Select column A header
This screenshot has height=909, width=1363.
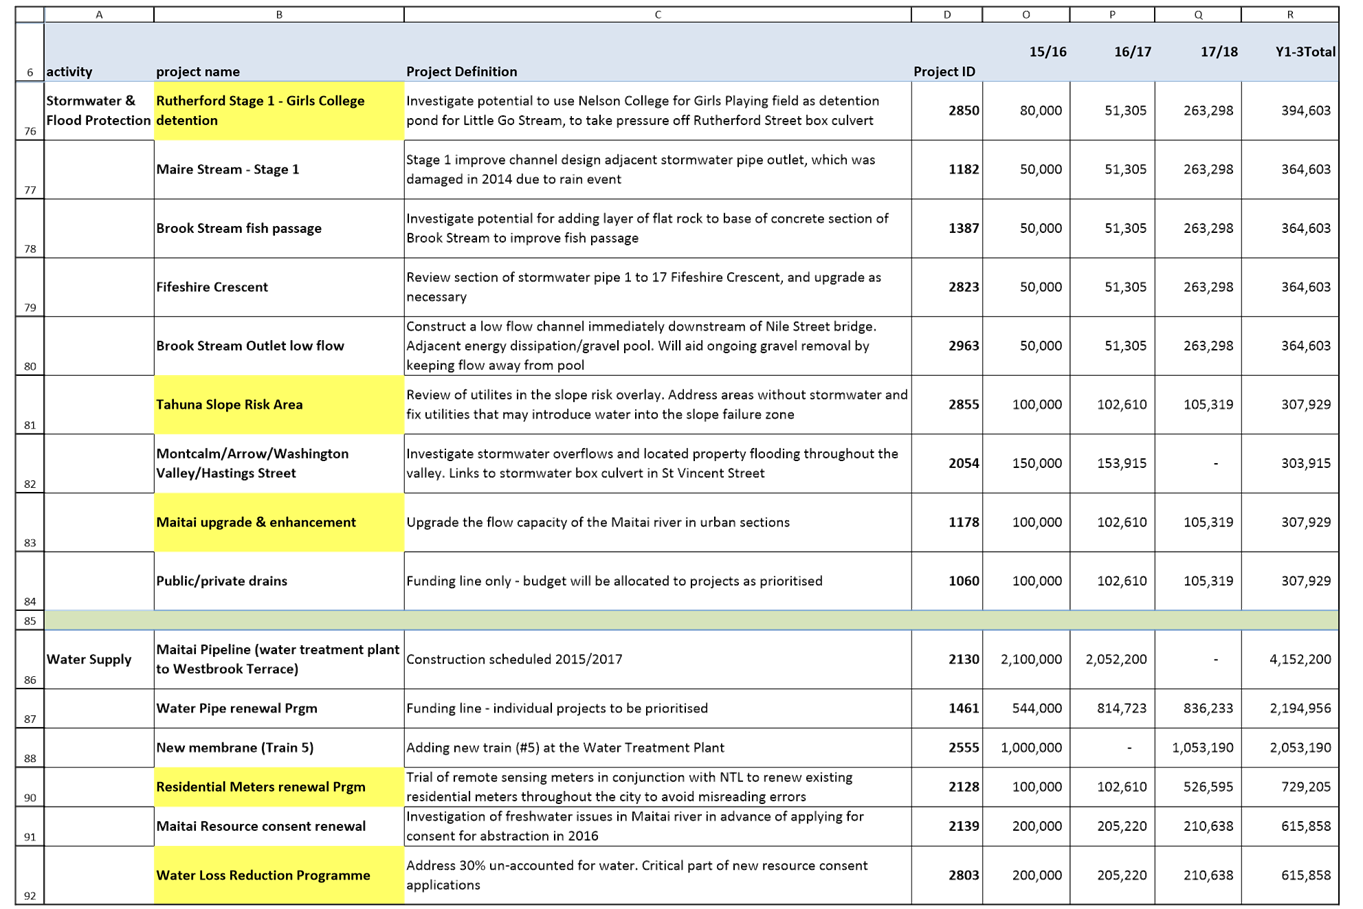(x=99, y=14)
